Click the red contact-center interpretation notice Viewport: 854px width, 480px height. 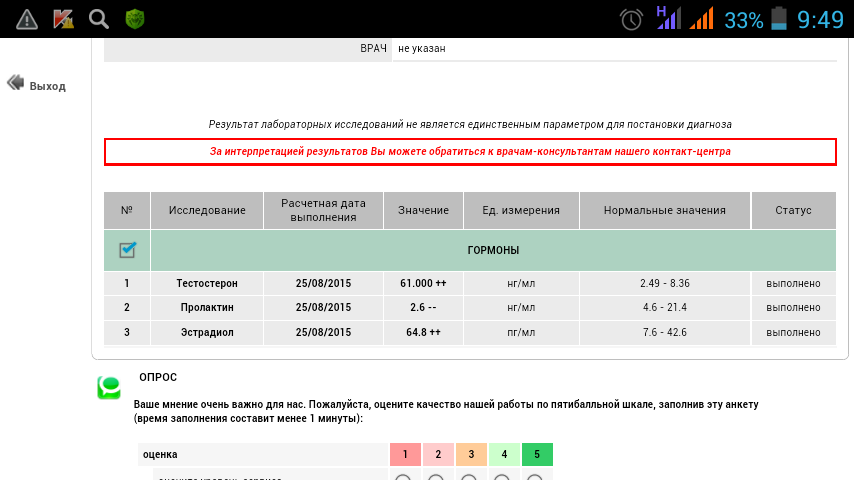tap(470, 152)
